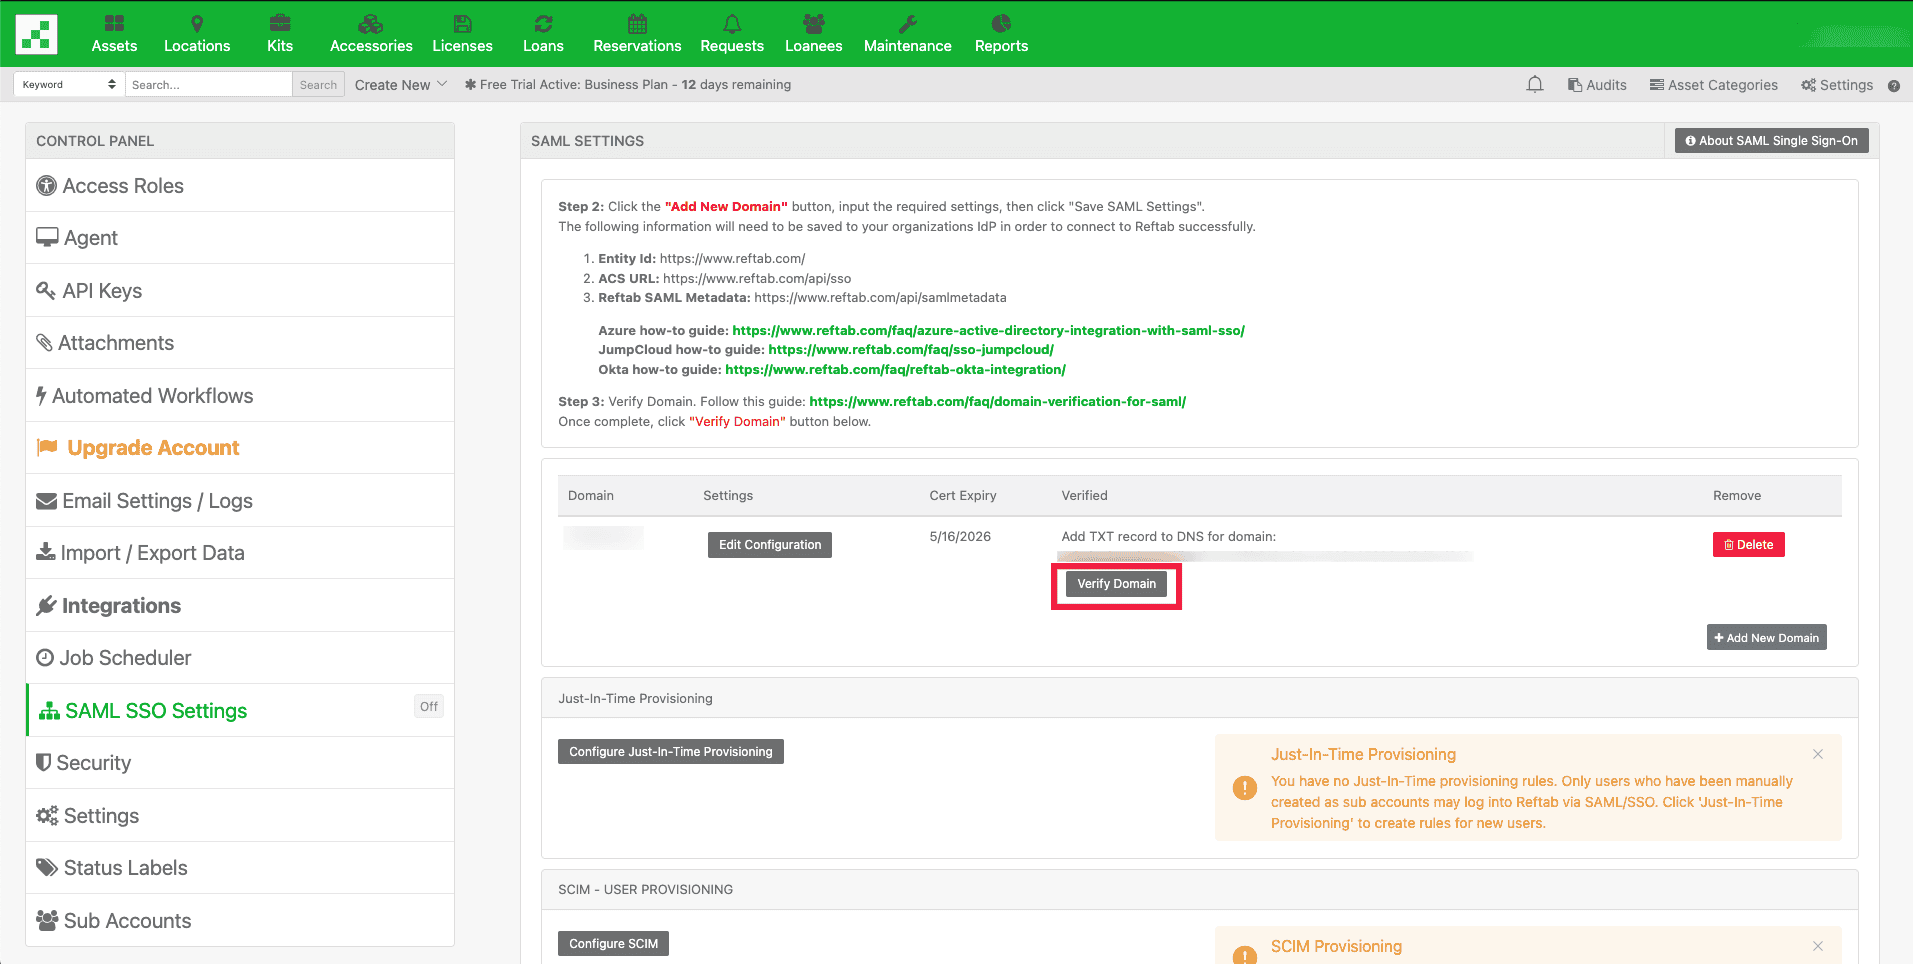Open Settings gears in the sub-toolbar

(1837, 85)
